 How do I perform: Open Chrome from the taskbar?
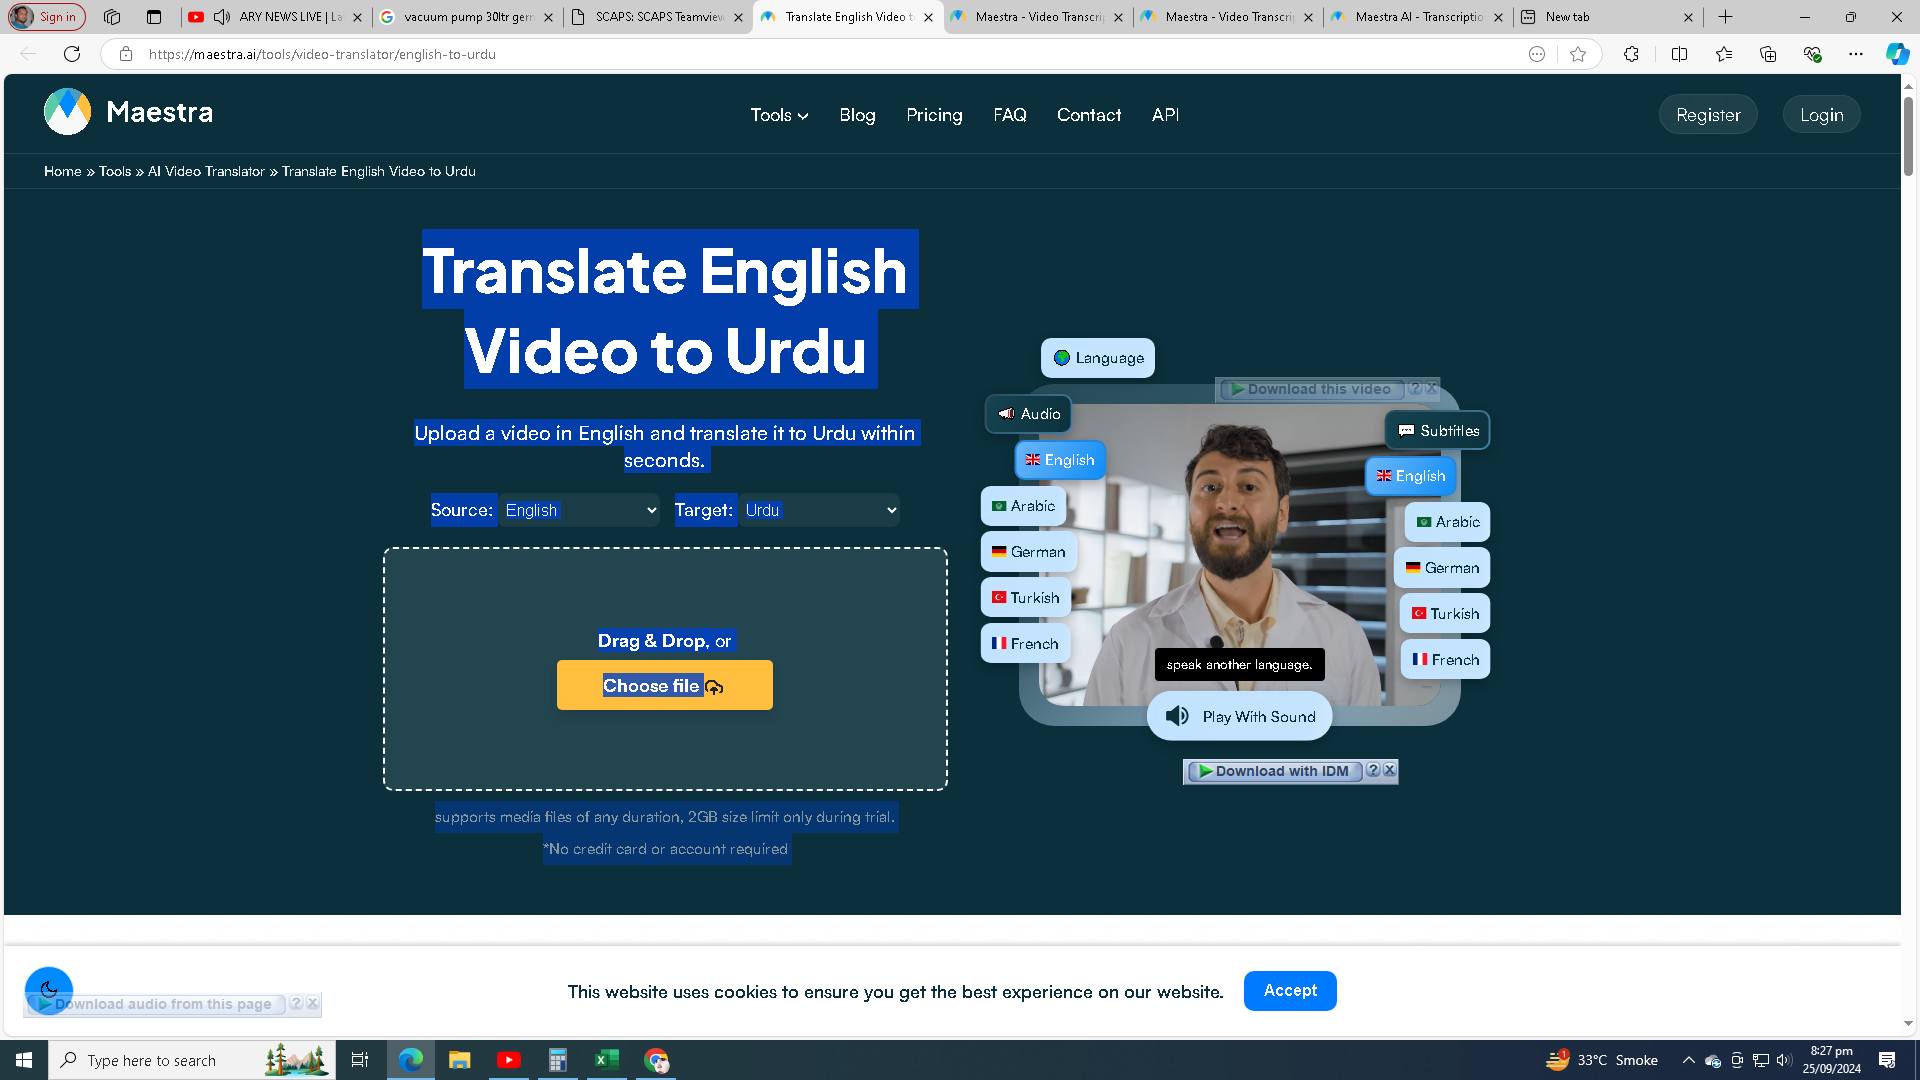pos(656,1060)
